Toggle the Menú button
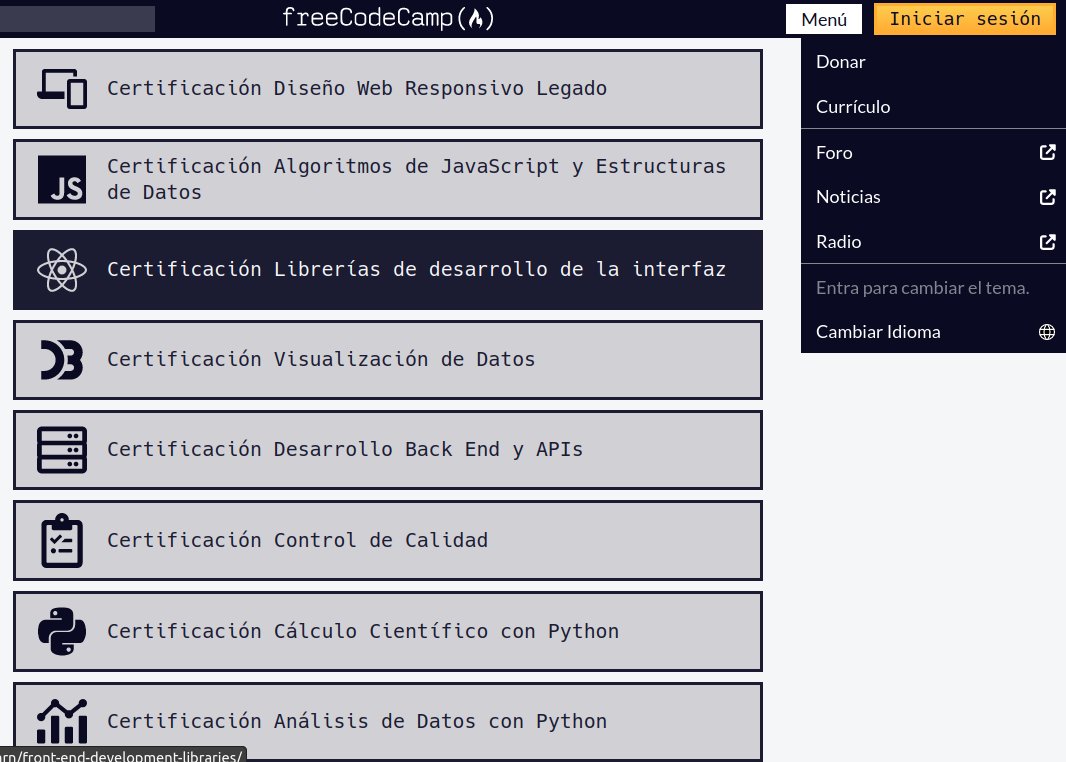Screen dimensions: 1066x762 pos(824,19)
